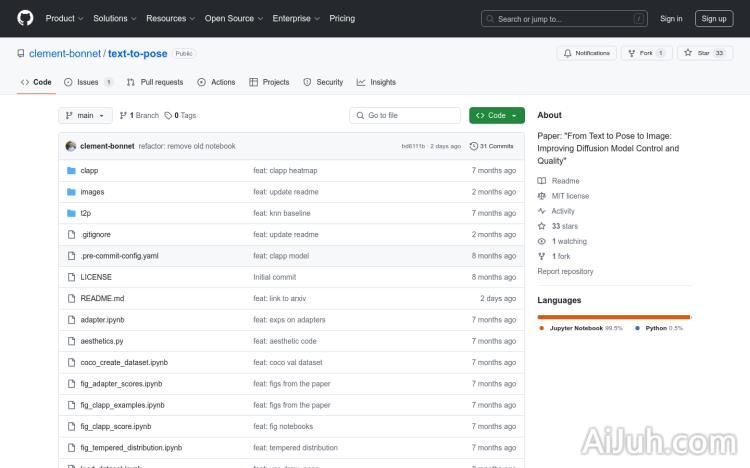Image resolution: width=750 pixels, height=468 pixels.
Task: Click the Activity pulse icon
Action: [542, 211]
